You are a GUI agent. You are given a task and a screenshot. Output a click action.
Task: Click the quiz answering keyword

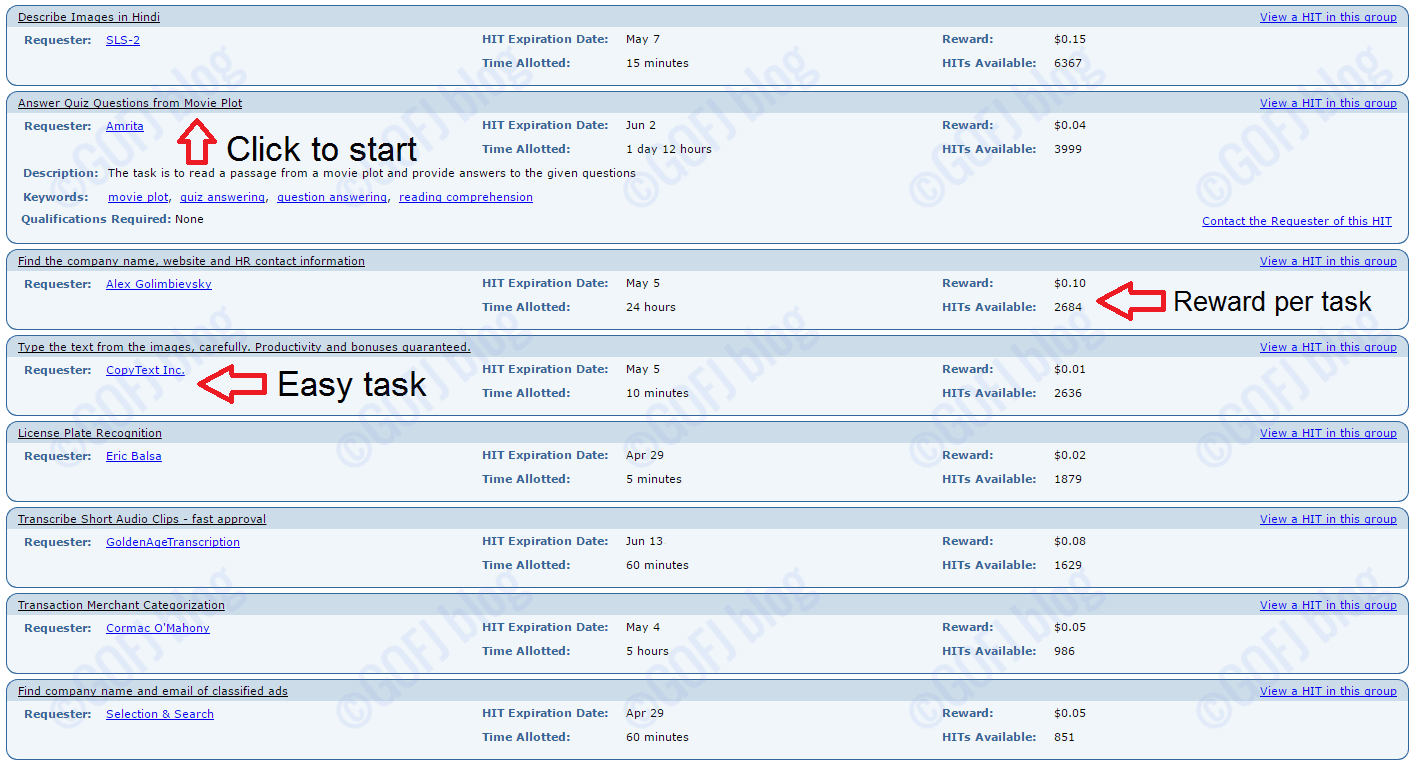(222, 197)
